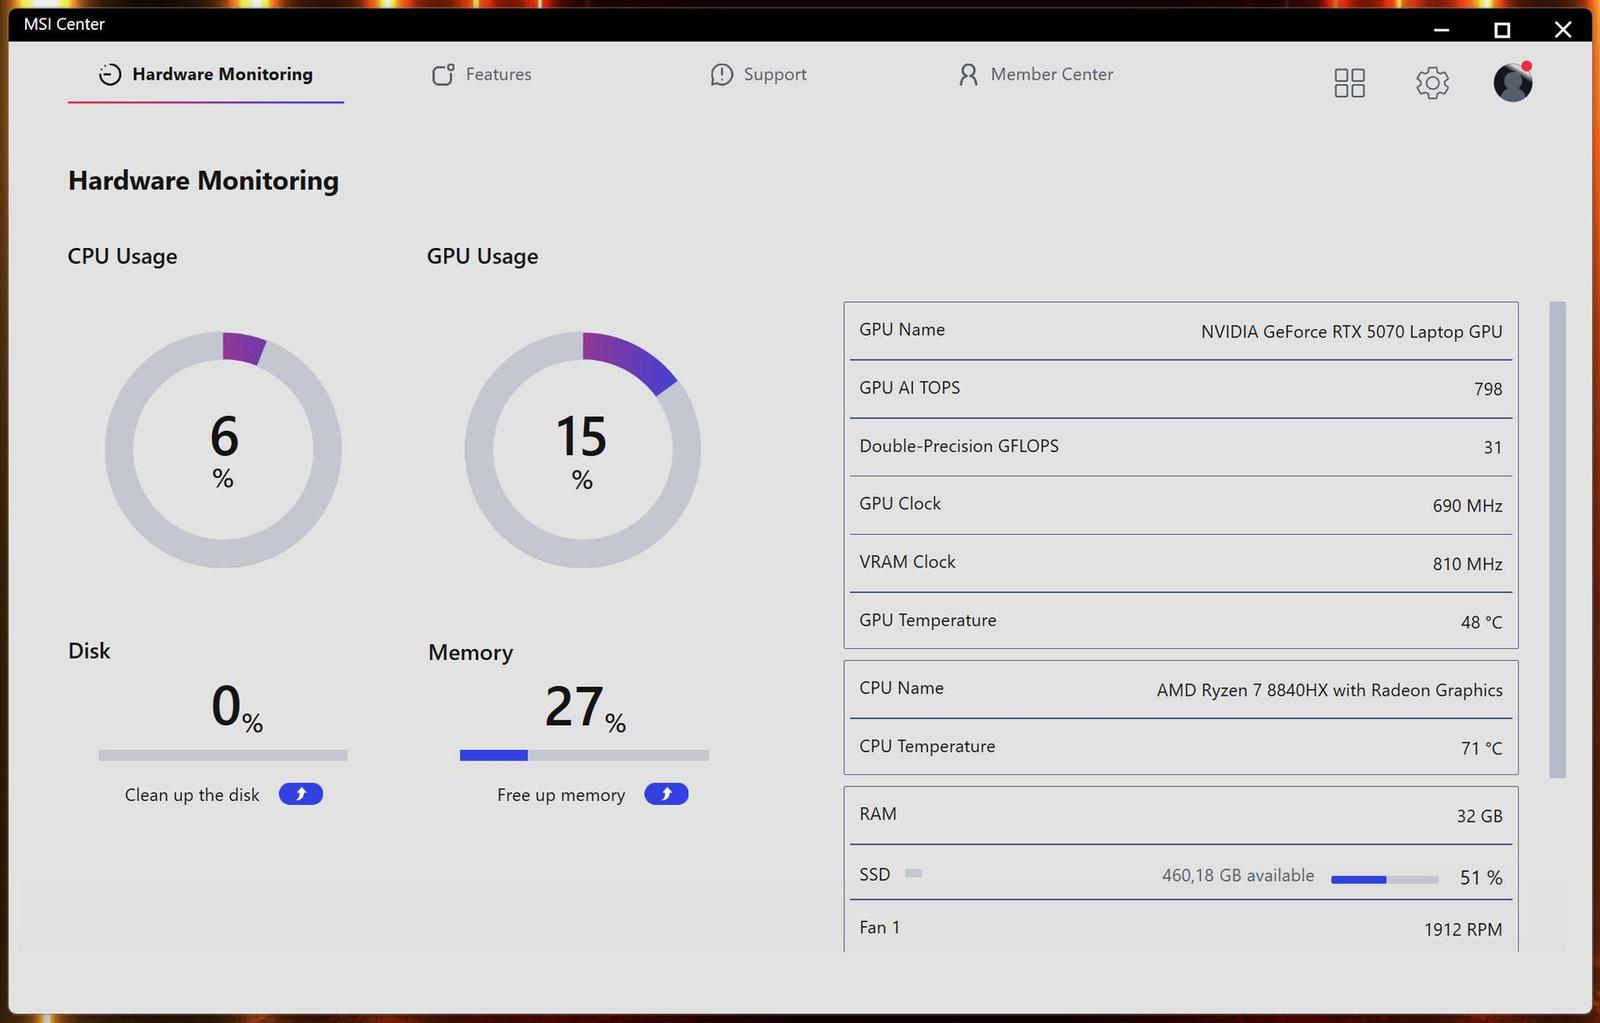Click the user profile avatar
The height and width of the screenshot is (1023, 1600).
click(1513, 82)
